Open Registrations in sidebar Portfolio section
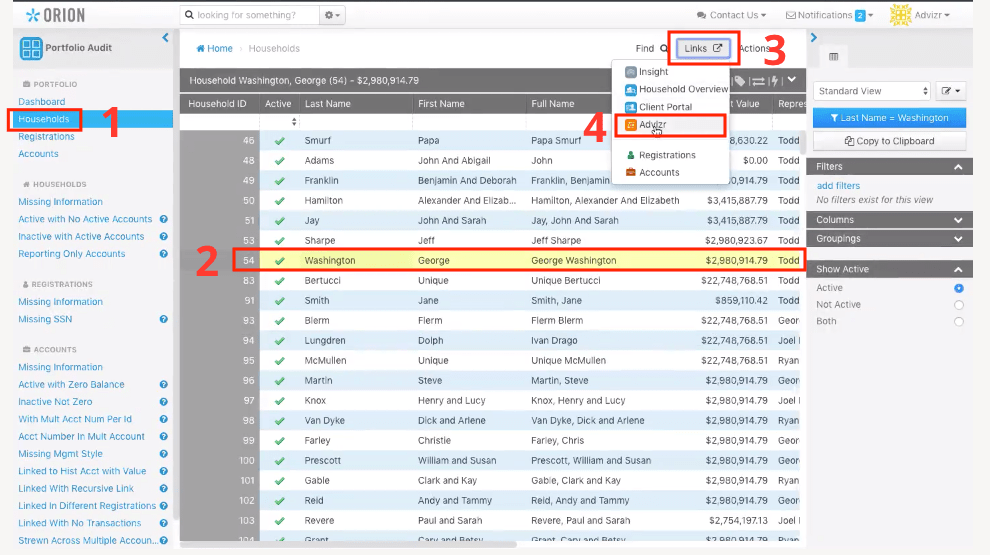The width and height of the screenshot is (990, 555). coord(46,136)
